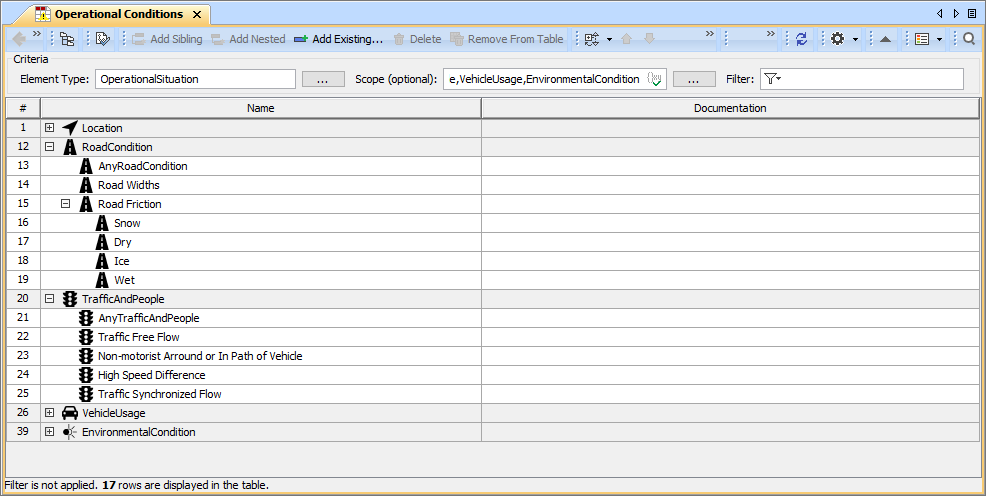986x496 pixels.
Task: Click the Element Type browse button
Action: click(323, 79)
